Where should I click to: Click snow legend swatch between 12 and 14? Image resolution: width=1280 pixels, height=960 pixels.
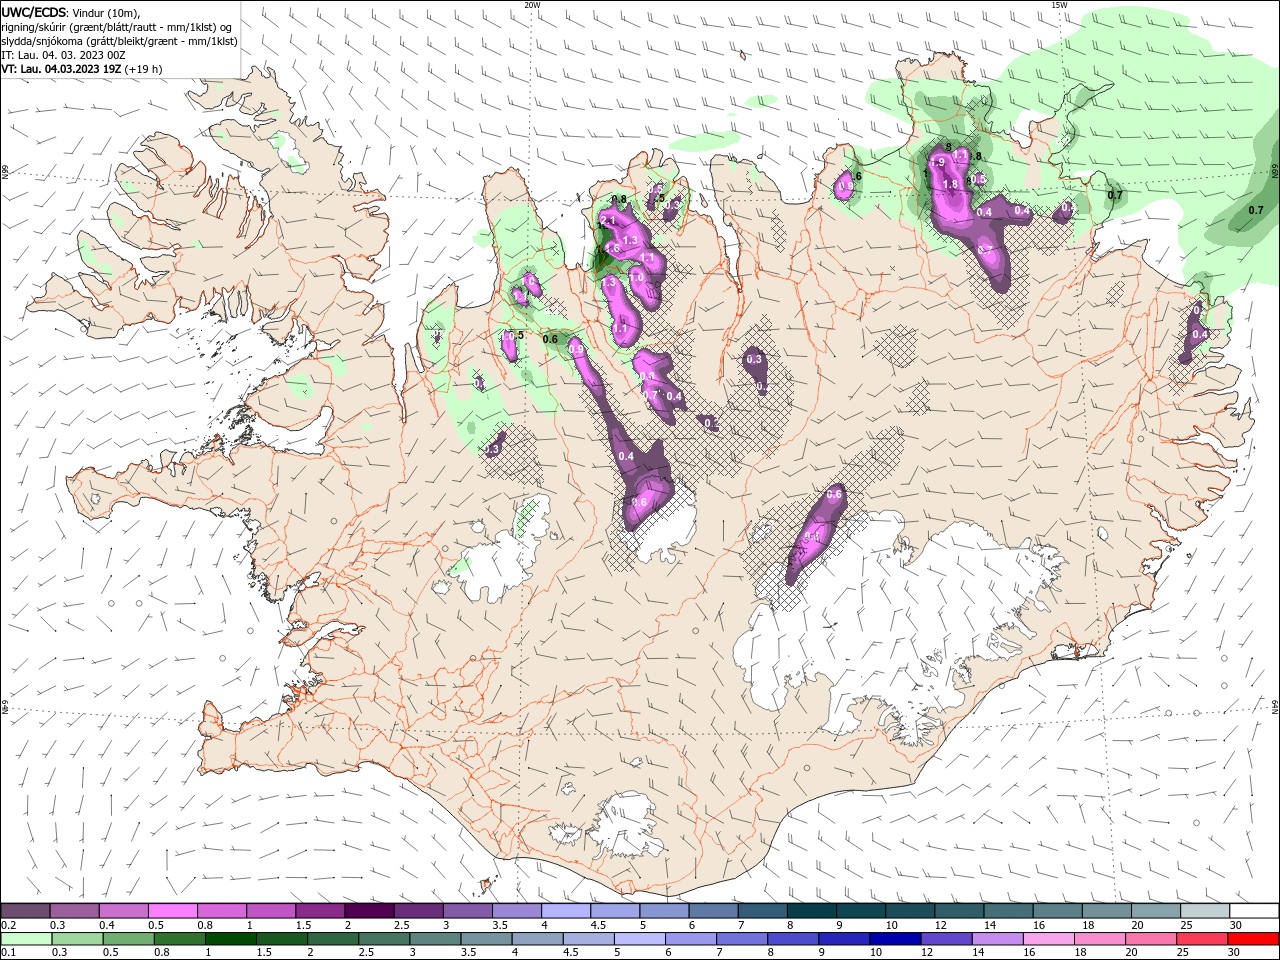958,911
